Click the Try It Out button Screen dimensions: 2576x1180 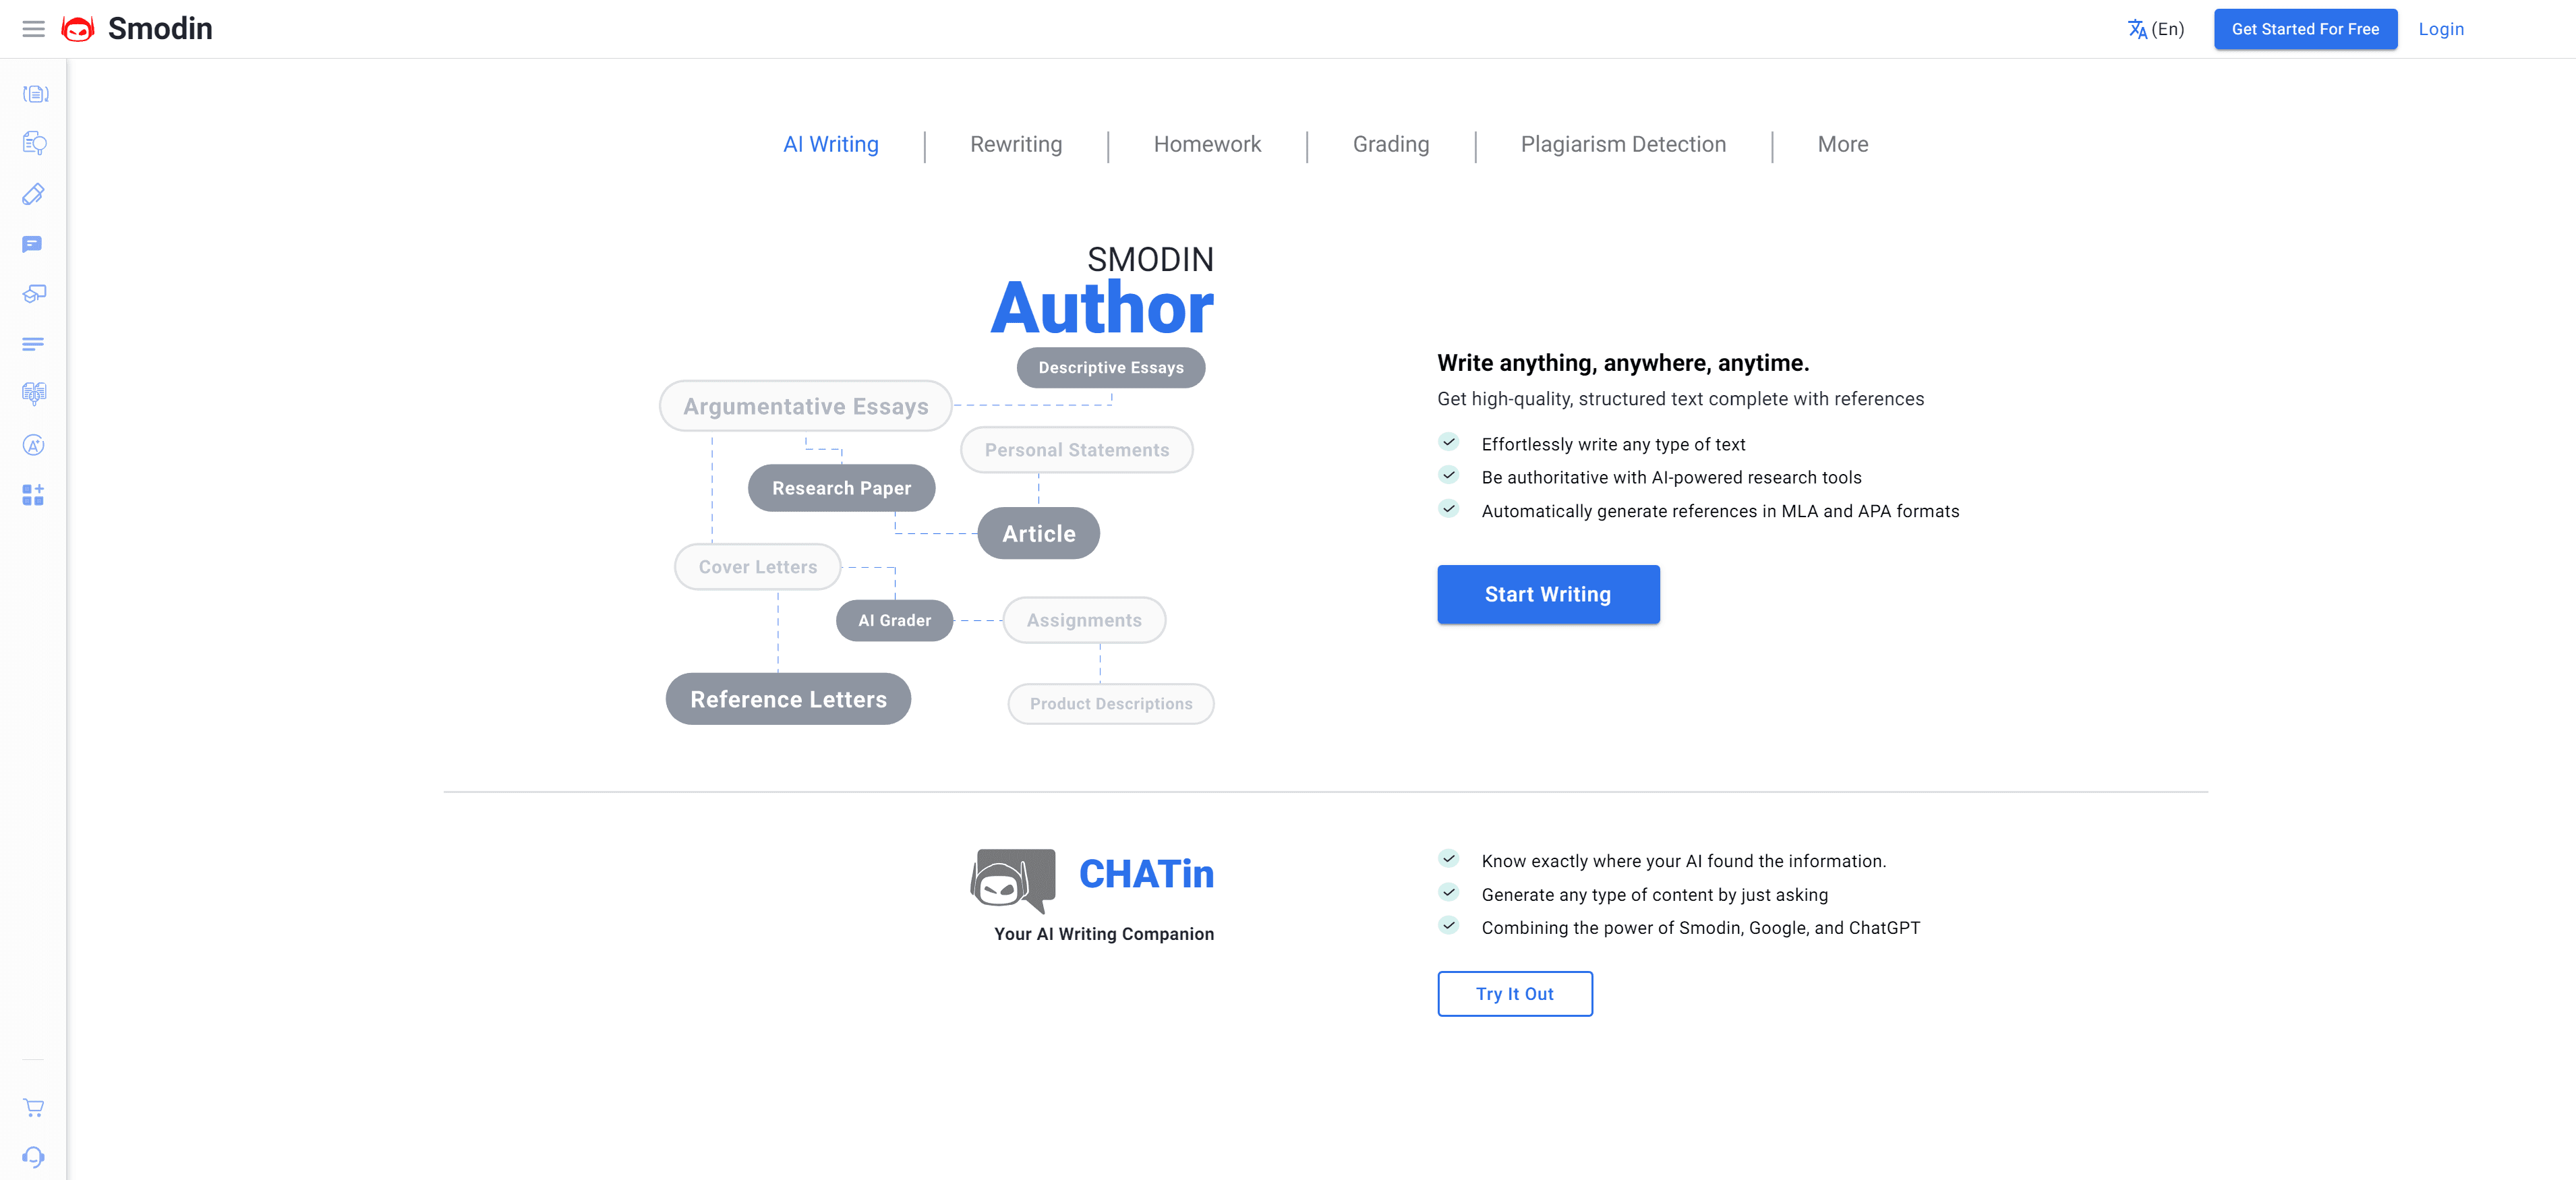coord(1515,993)
